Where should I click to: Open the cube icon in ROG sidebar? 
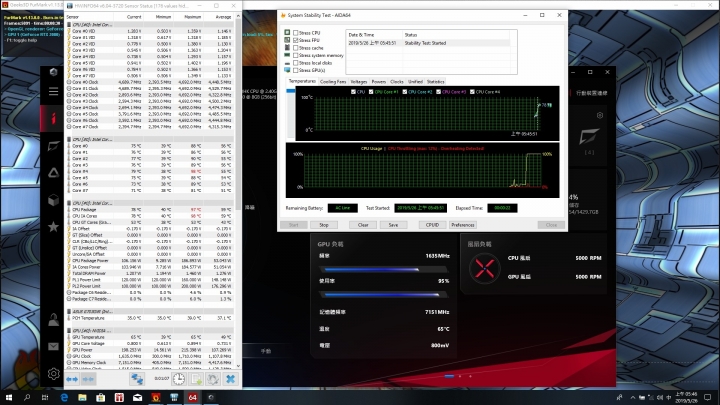pos(53,200)
